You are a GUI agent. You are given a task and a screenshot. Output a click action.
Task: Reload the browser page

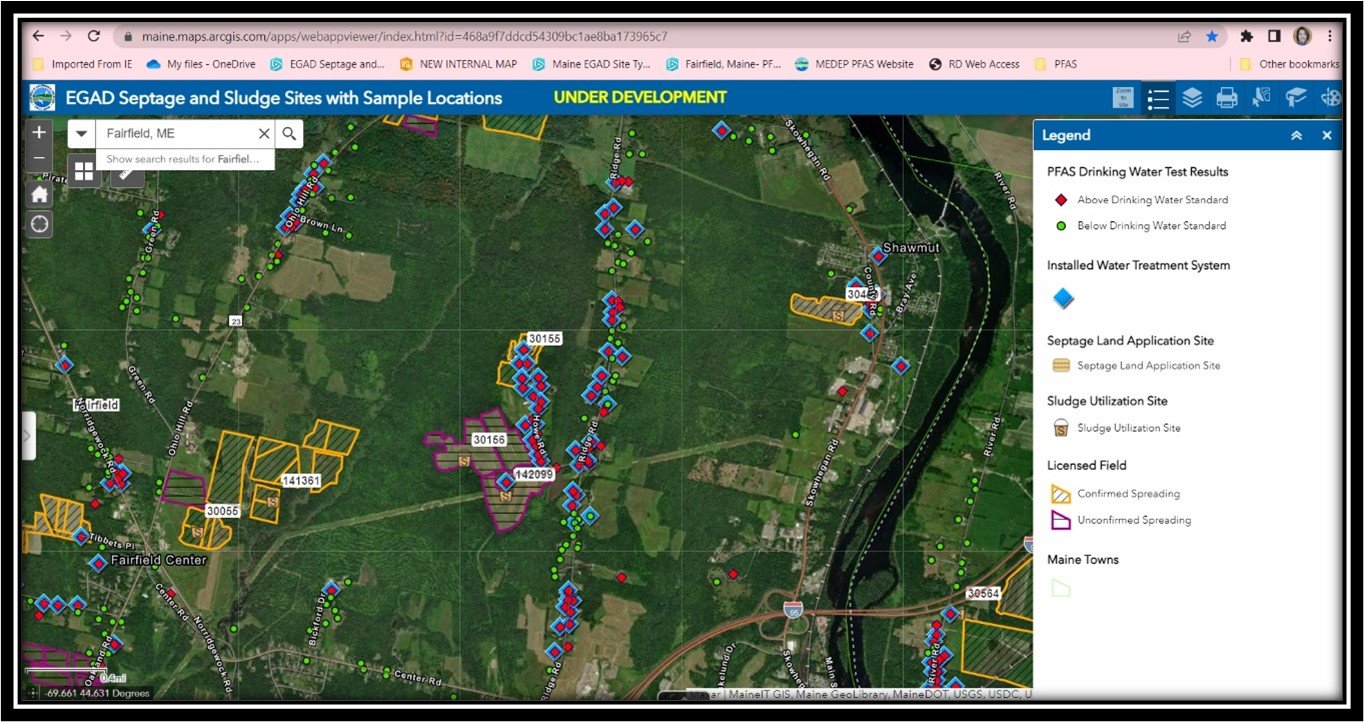[94, 36]
